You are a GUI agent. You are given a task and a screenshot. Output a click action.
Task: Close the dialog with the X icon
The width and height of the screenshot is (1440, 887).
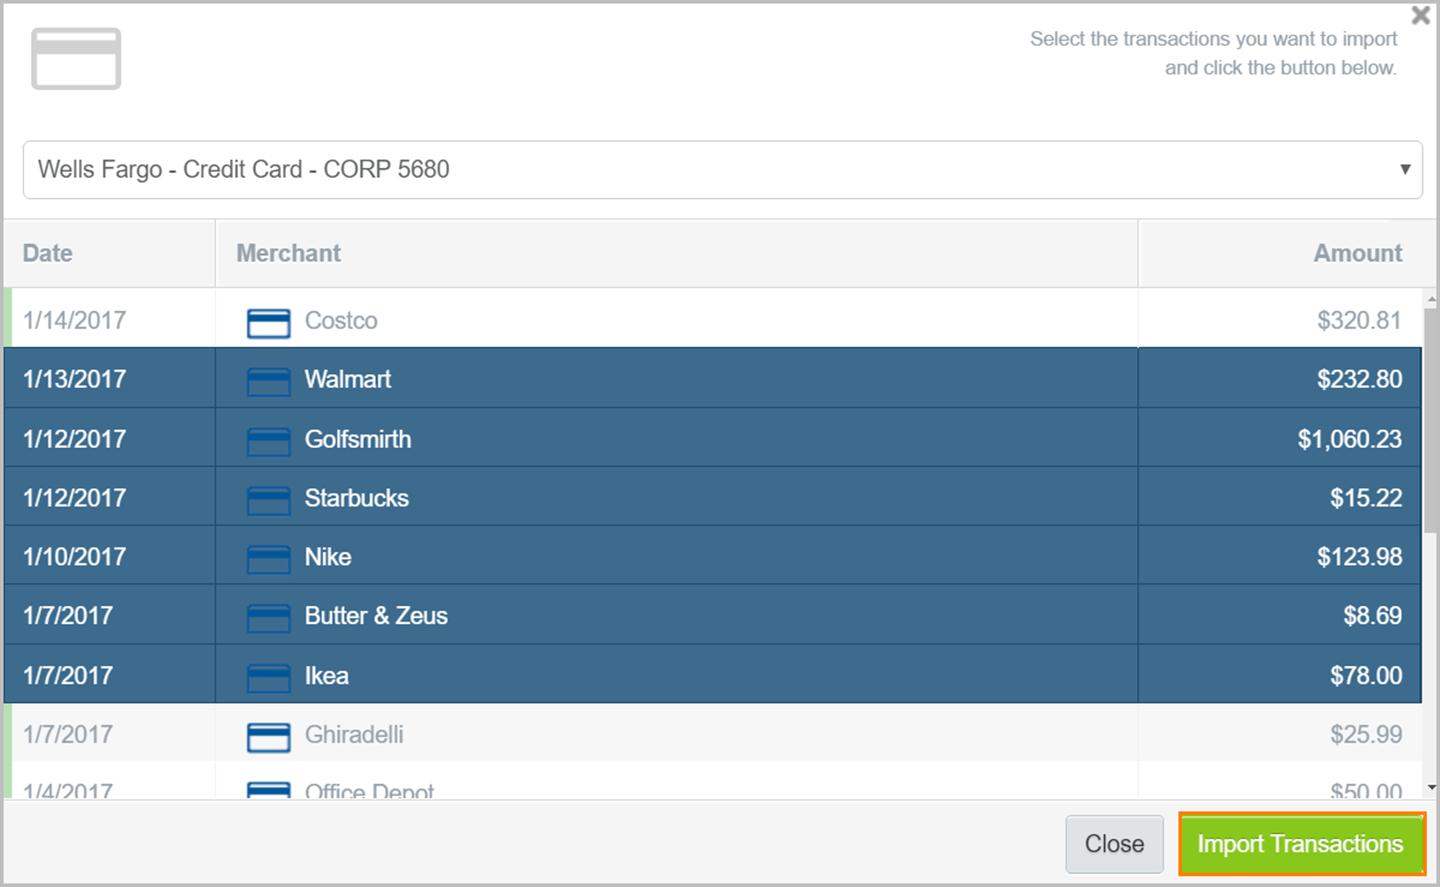[1420, 15]
